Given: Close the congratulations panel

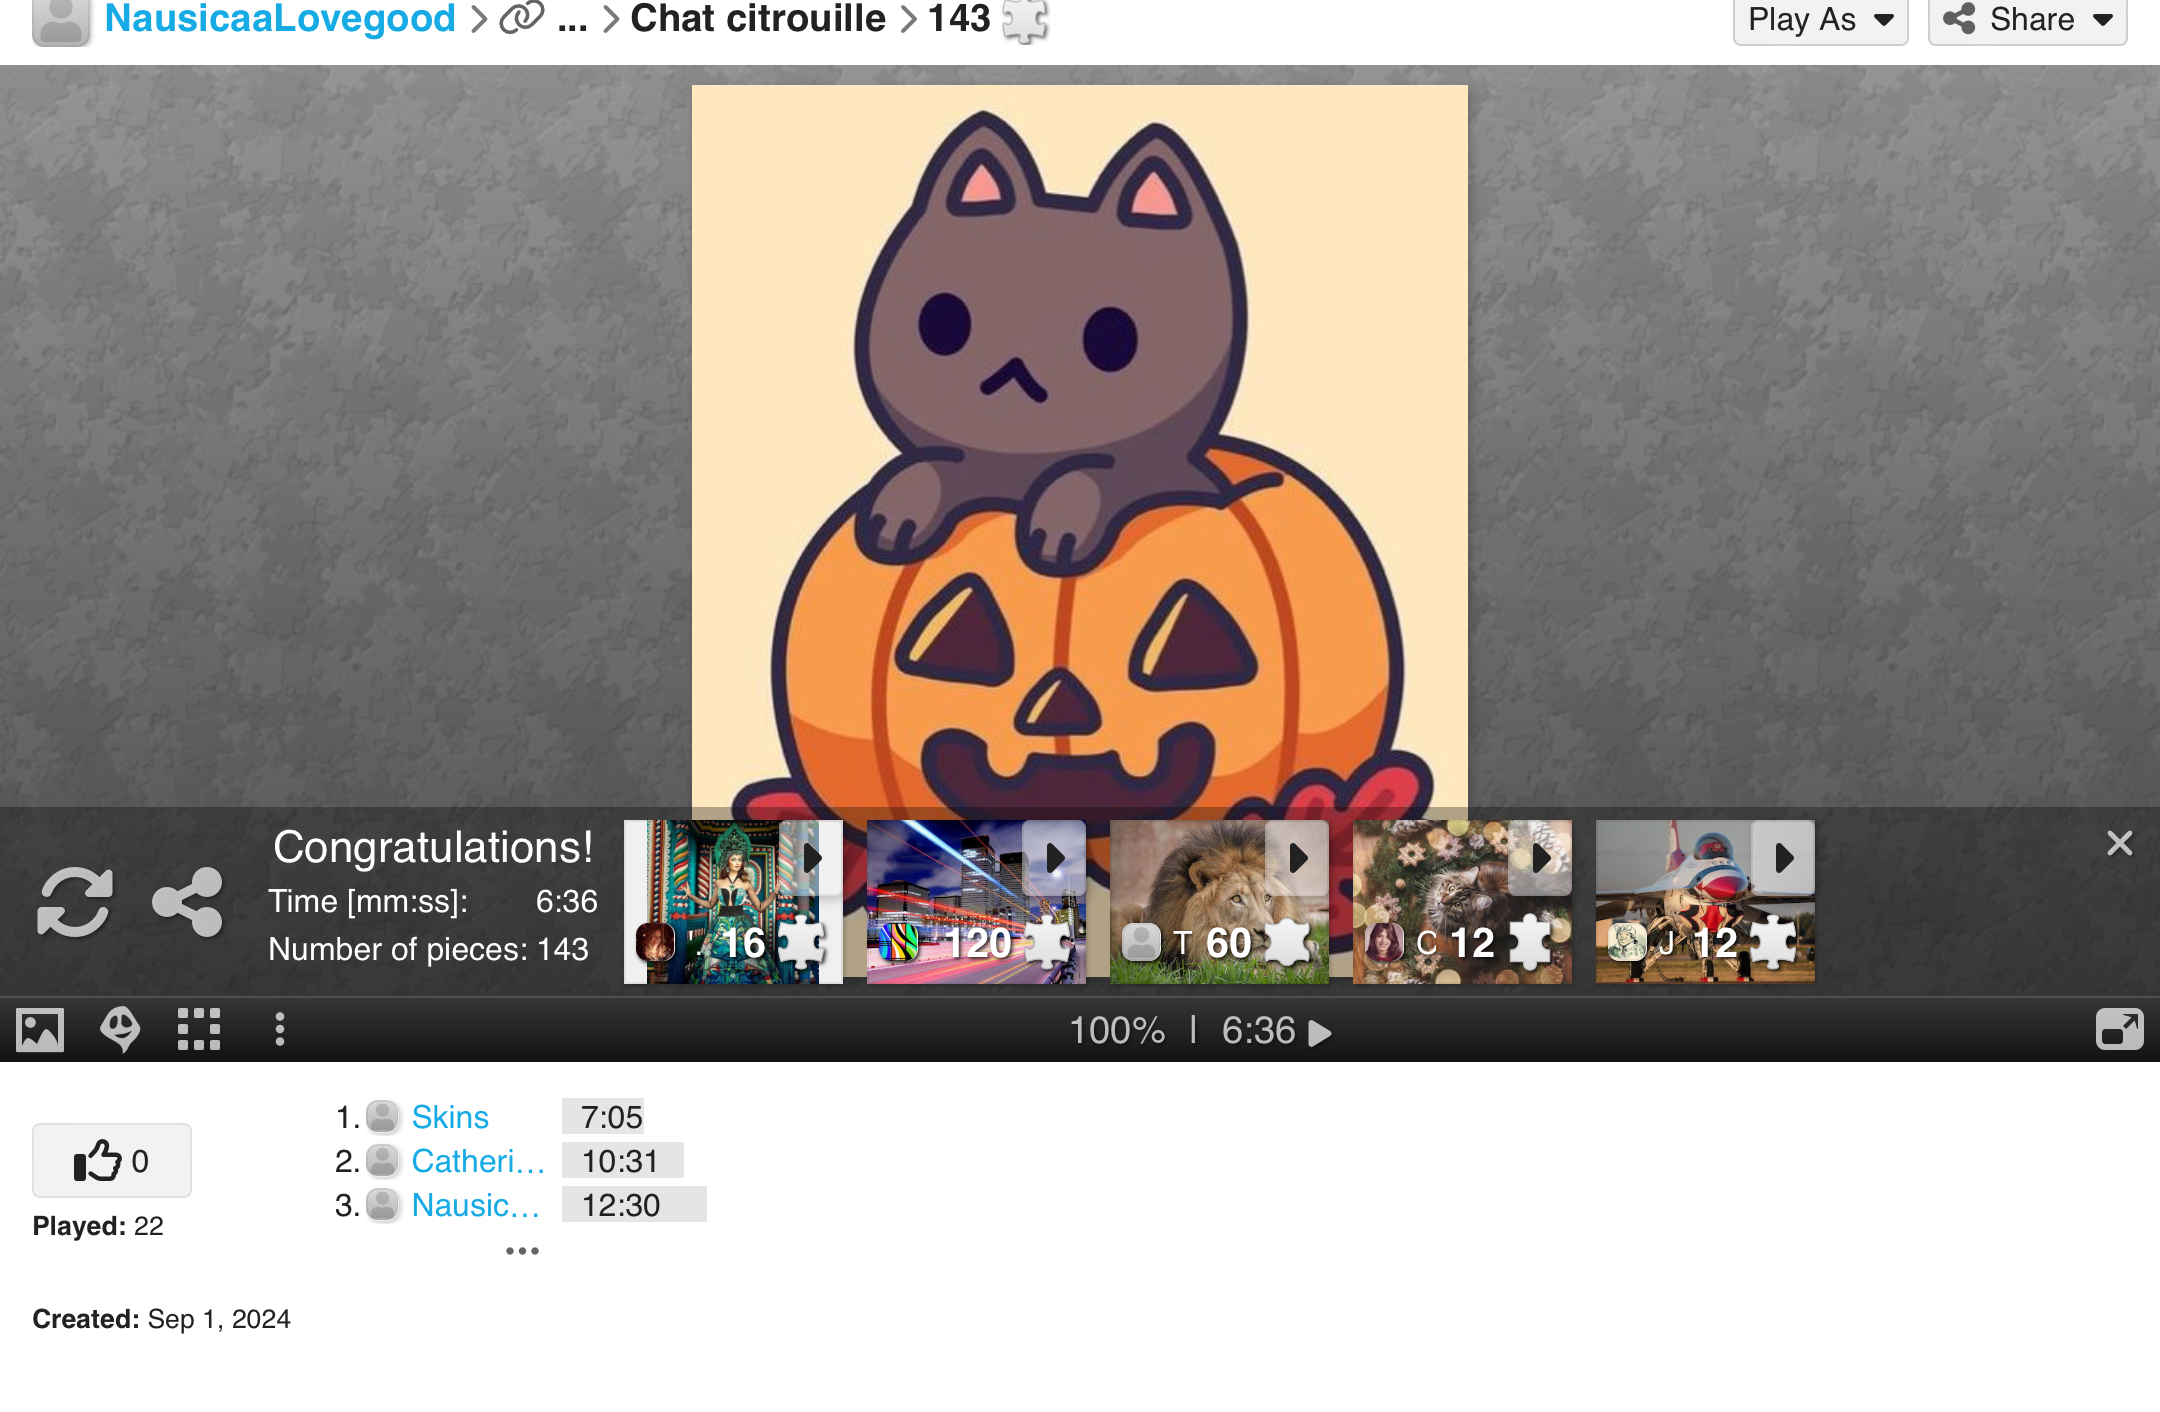Looking at the screenshot, I should 2119,844.
